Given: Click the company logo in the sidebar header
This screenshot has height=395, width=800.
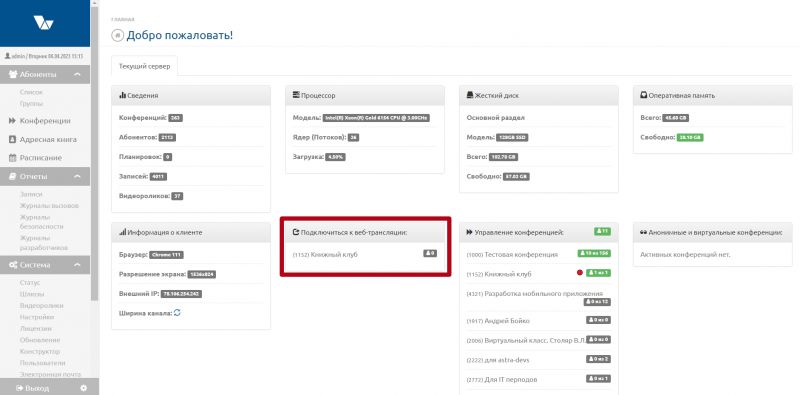Looking at the screenshot, I should click(x=43, y=23).
